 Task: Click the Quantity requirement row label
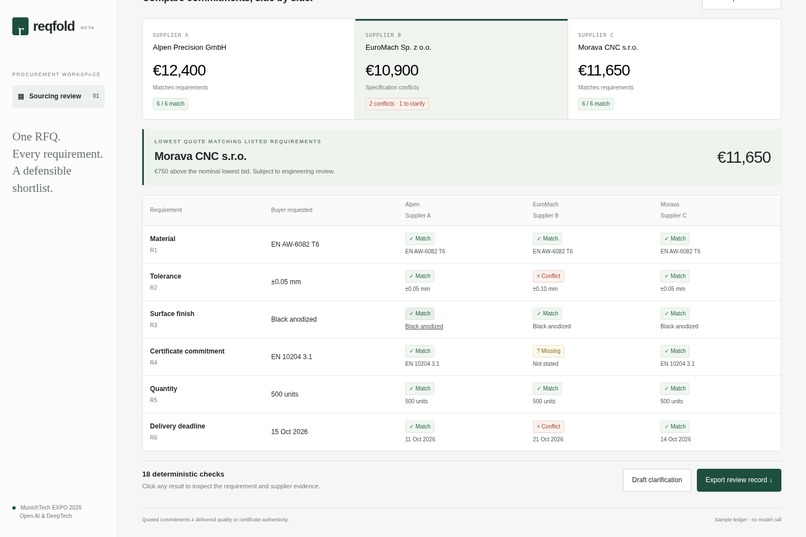[163, 388]
